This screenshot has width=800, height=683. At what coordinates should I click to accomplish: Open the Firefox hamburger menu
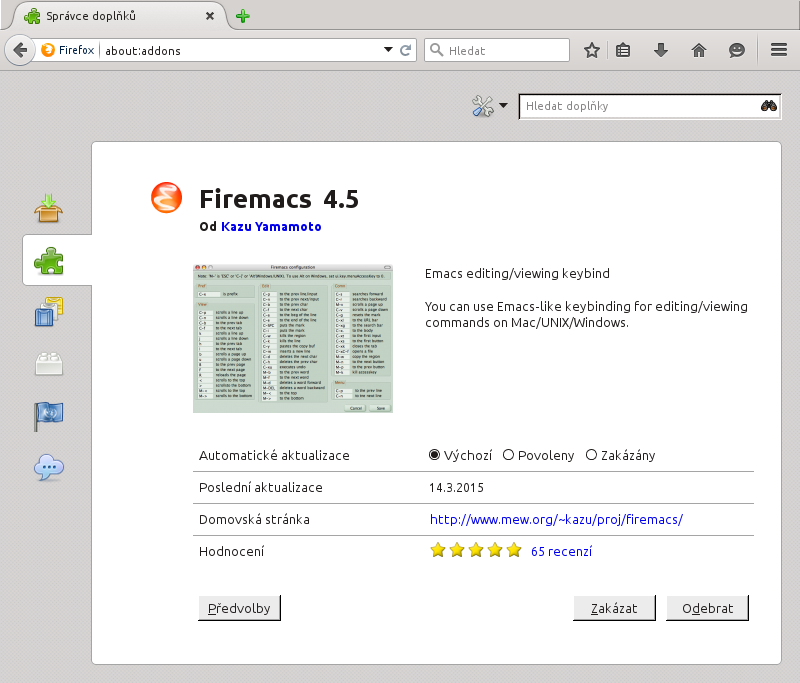pyautogui.click(x=779, y=50)
